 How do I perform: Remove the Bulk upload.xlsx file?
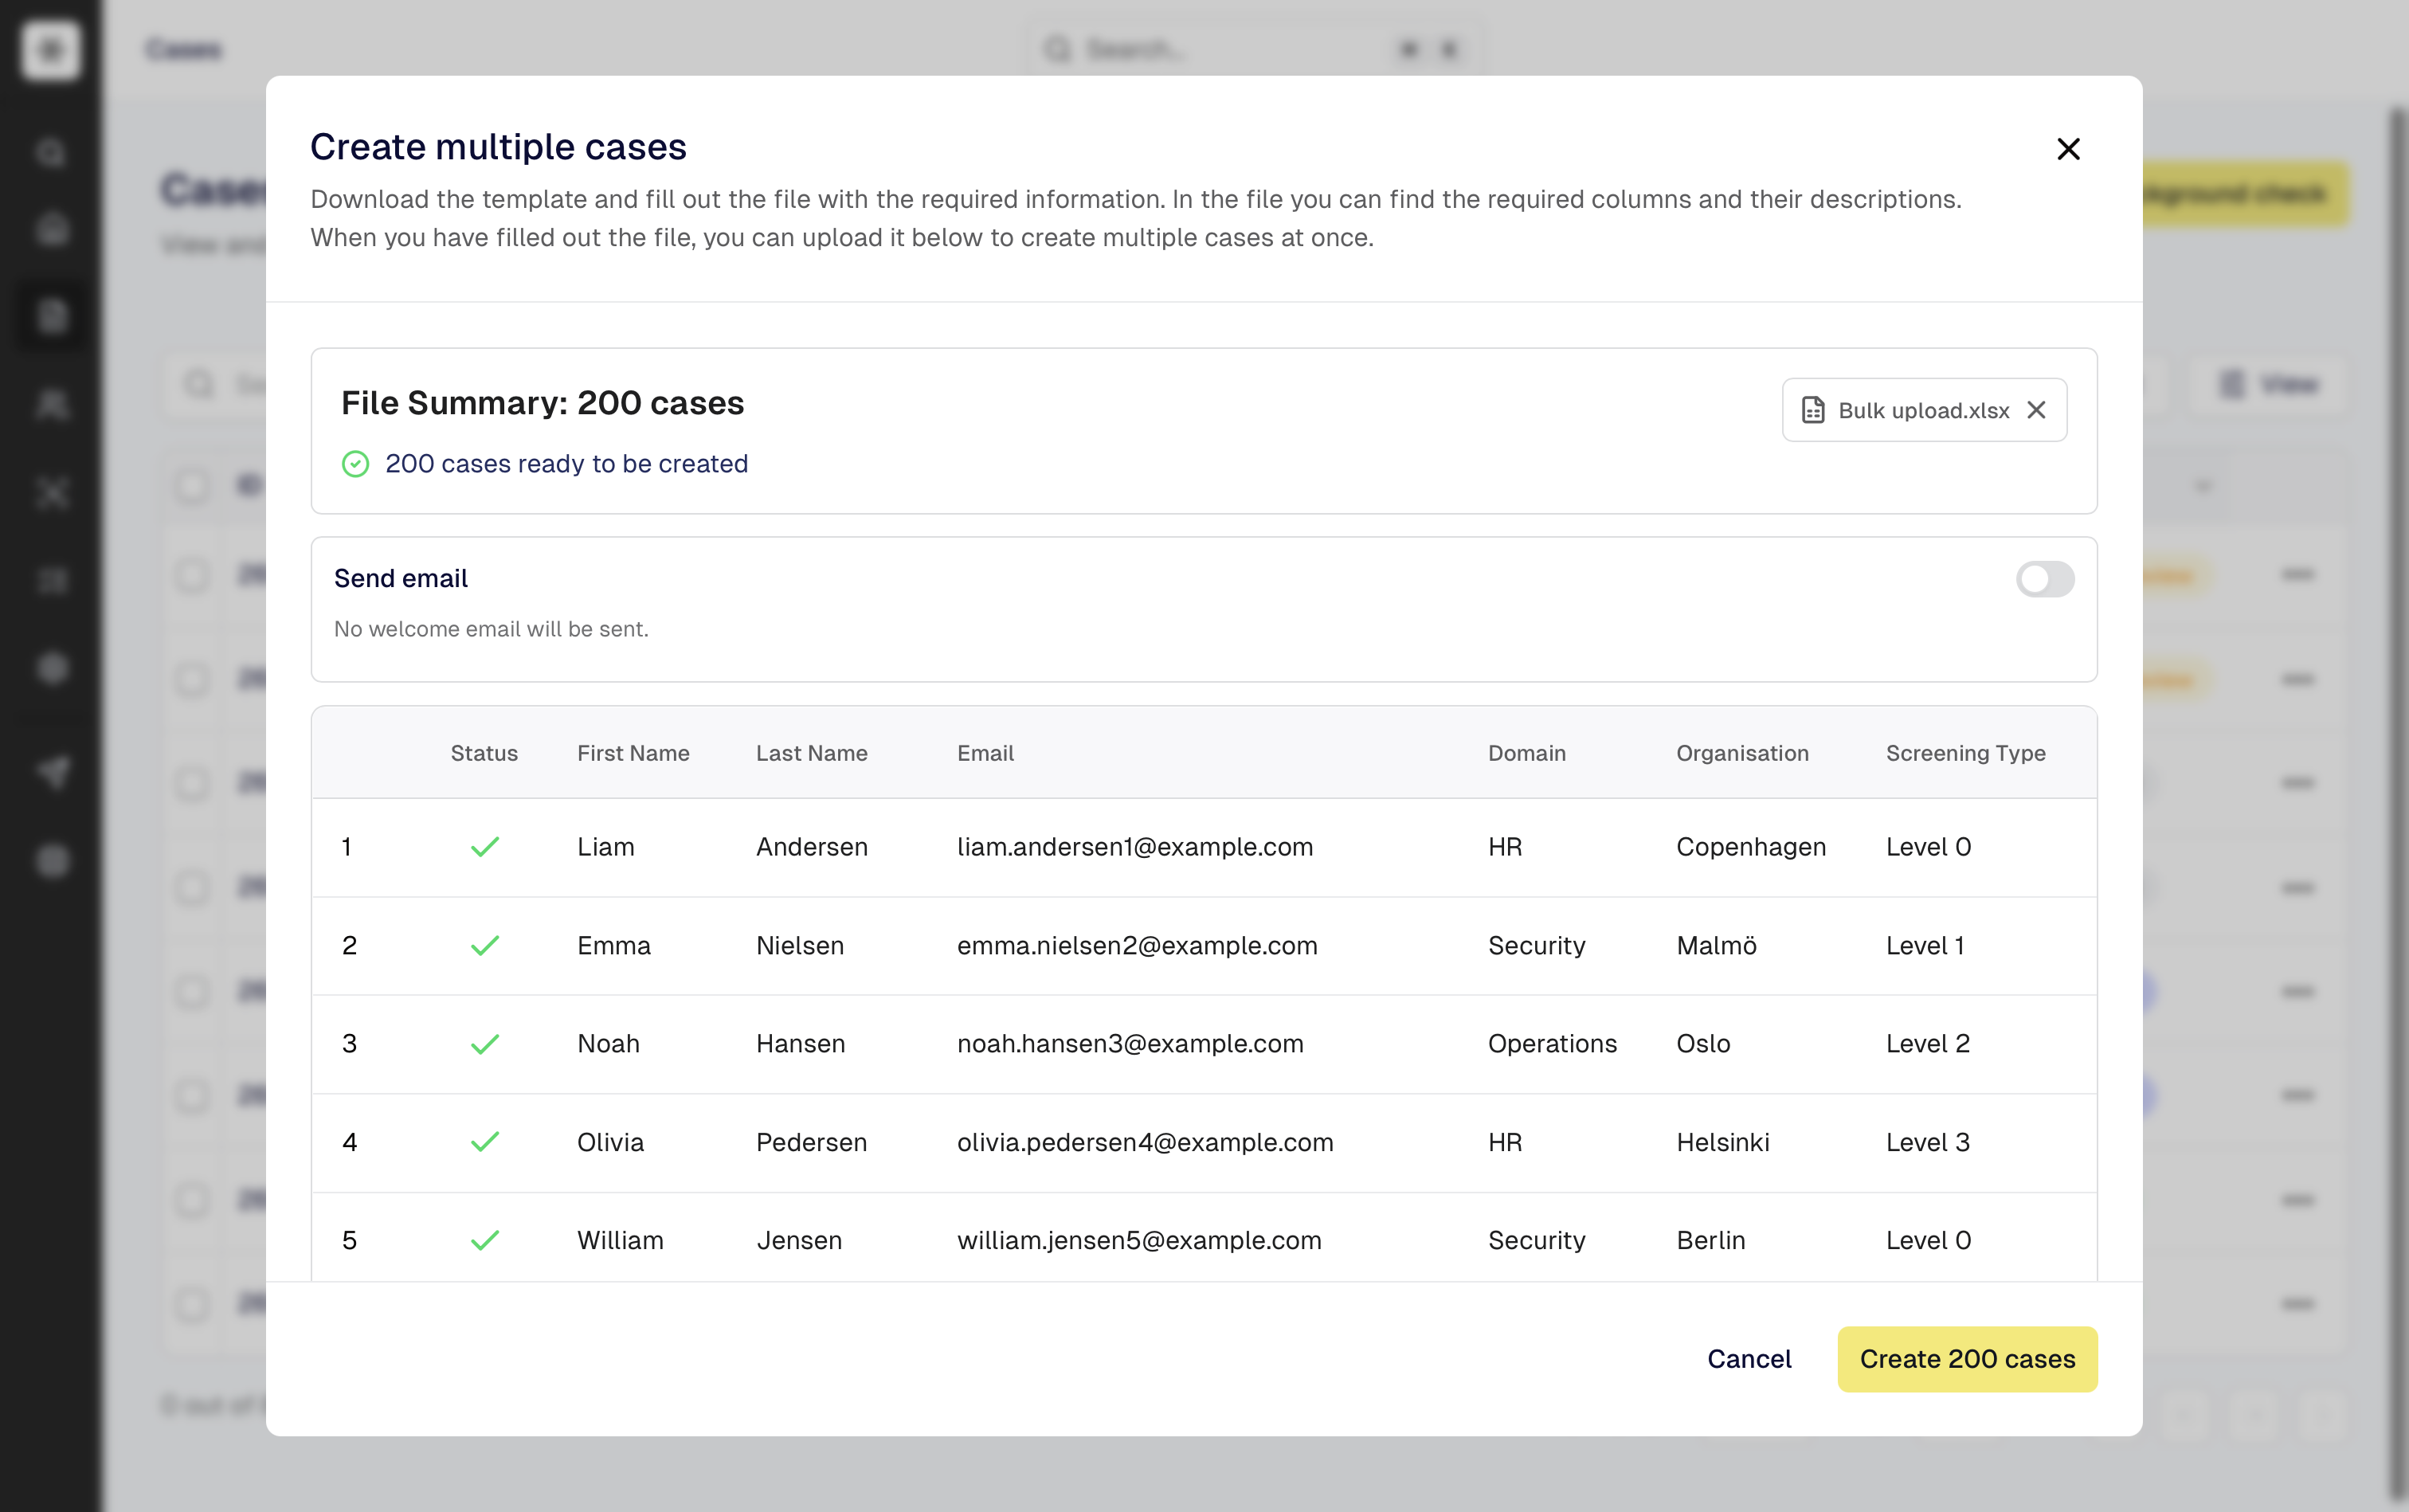pyautogui.click(x=2035, y=410)
